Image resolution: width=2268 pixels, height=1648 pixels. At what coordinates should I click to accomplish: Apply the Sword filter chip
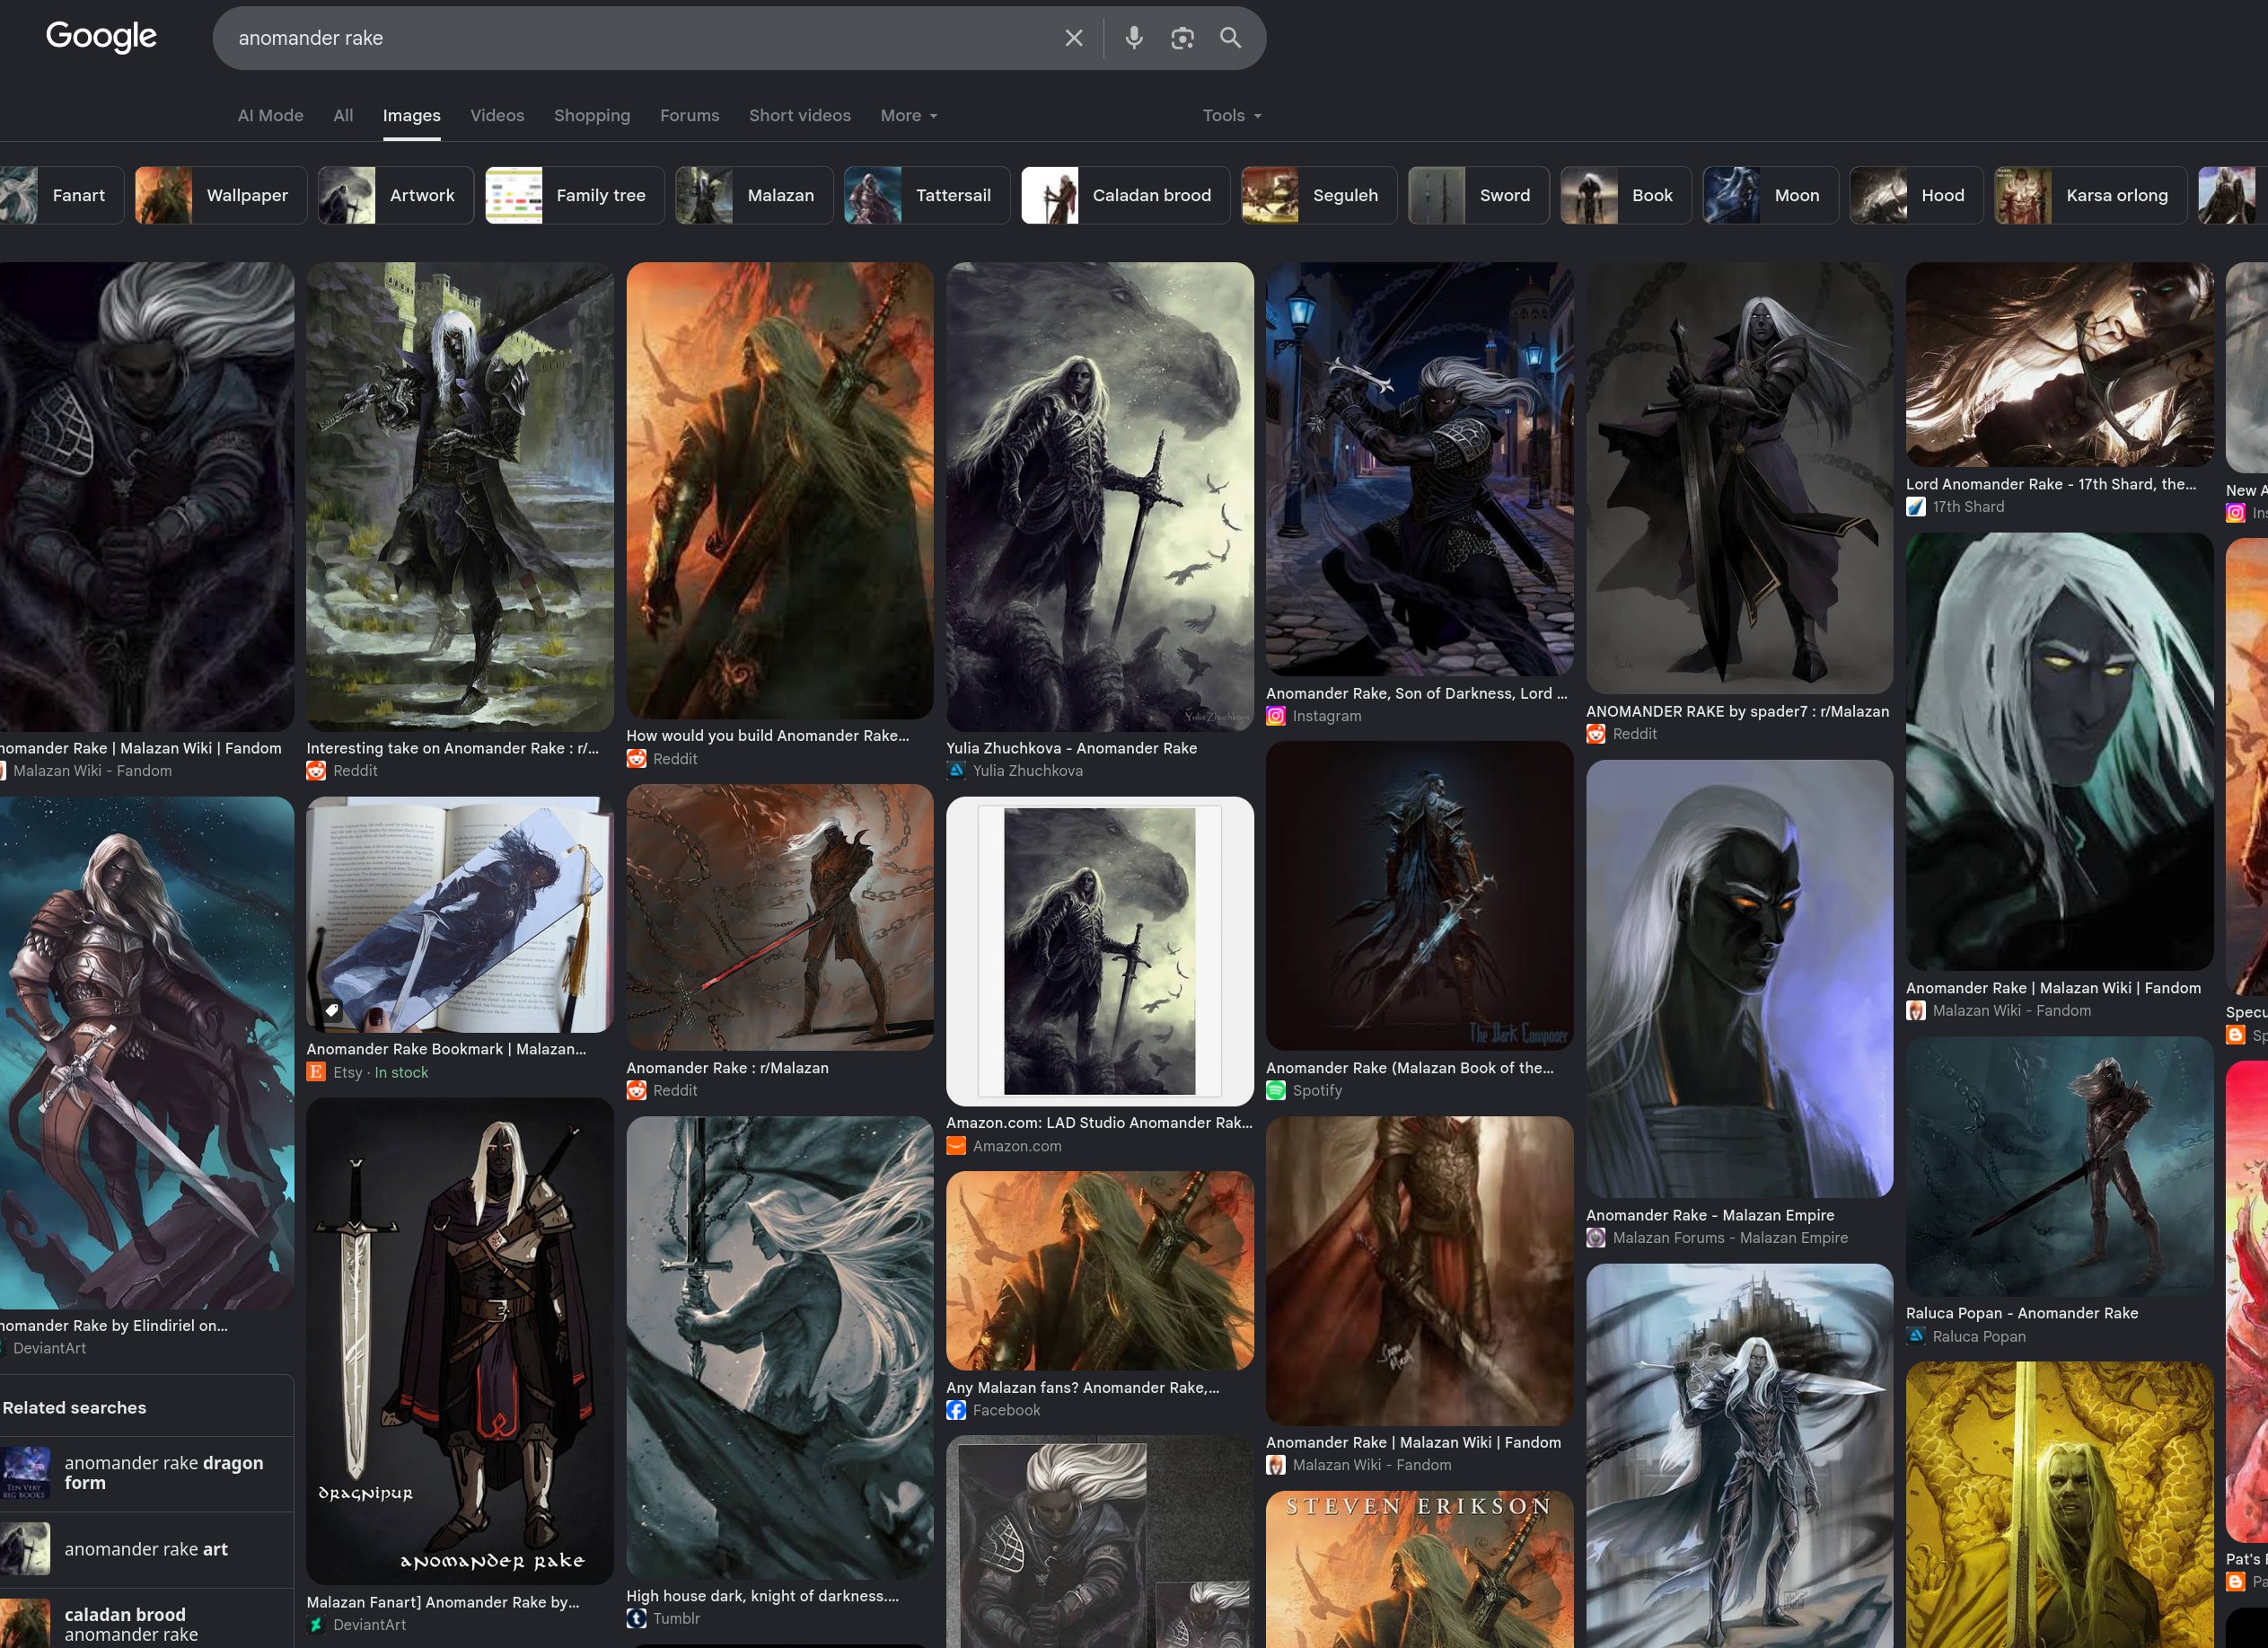click(x=1479, y=195)
